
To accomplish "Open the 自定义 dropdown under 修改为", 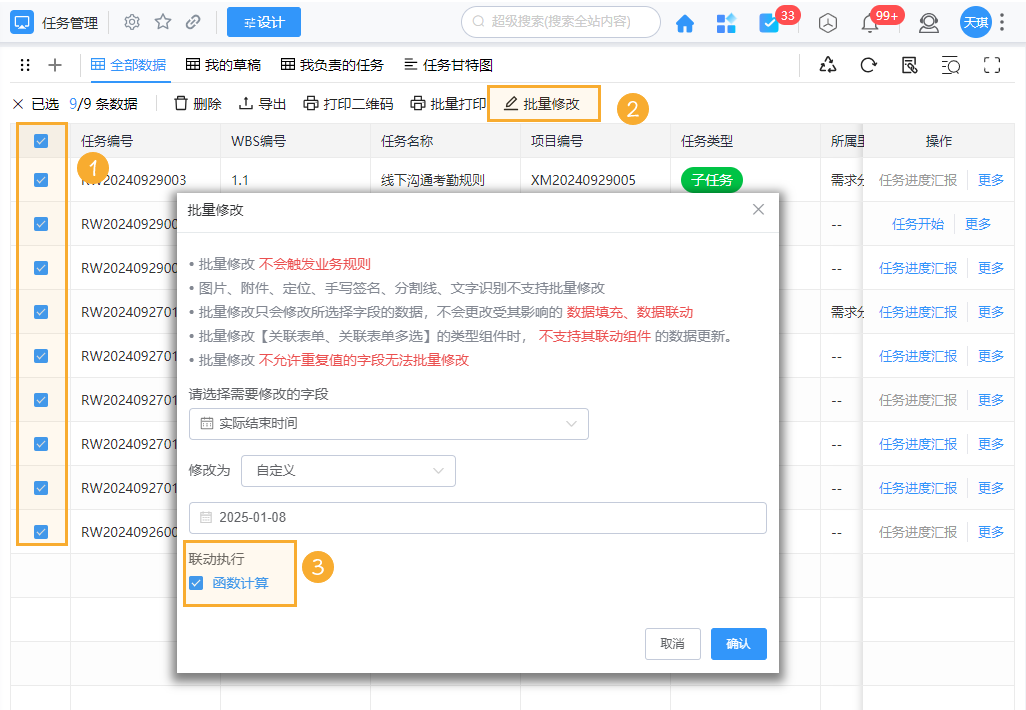I will [348, 470].
